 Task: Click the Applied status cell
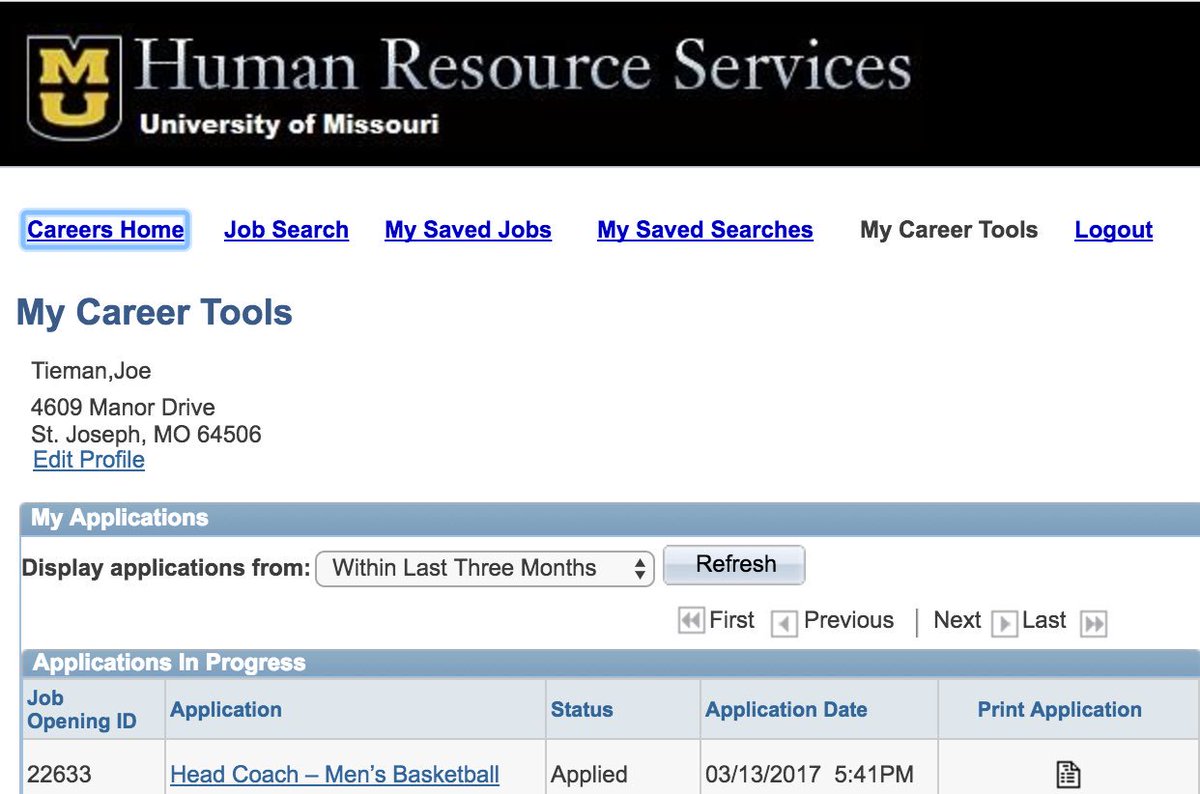[589, 774]
